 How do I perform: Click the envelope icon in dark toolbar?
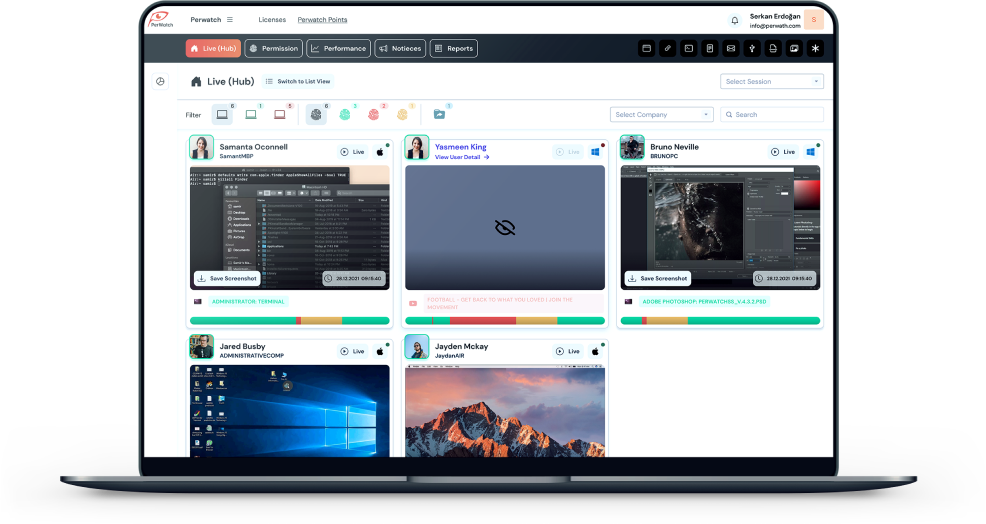731,48
